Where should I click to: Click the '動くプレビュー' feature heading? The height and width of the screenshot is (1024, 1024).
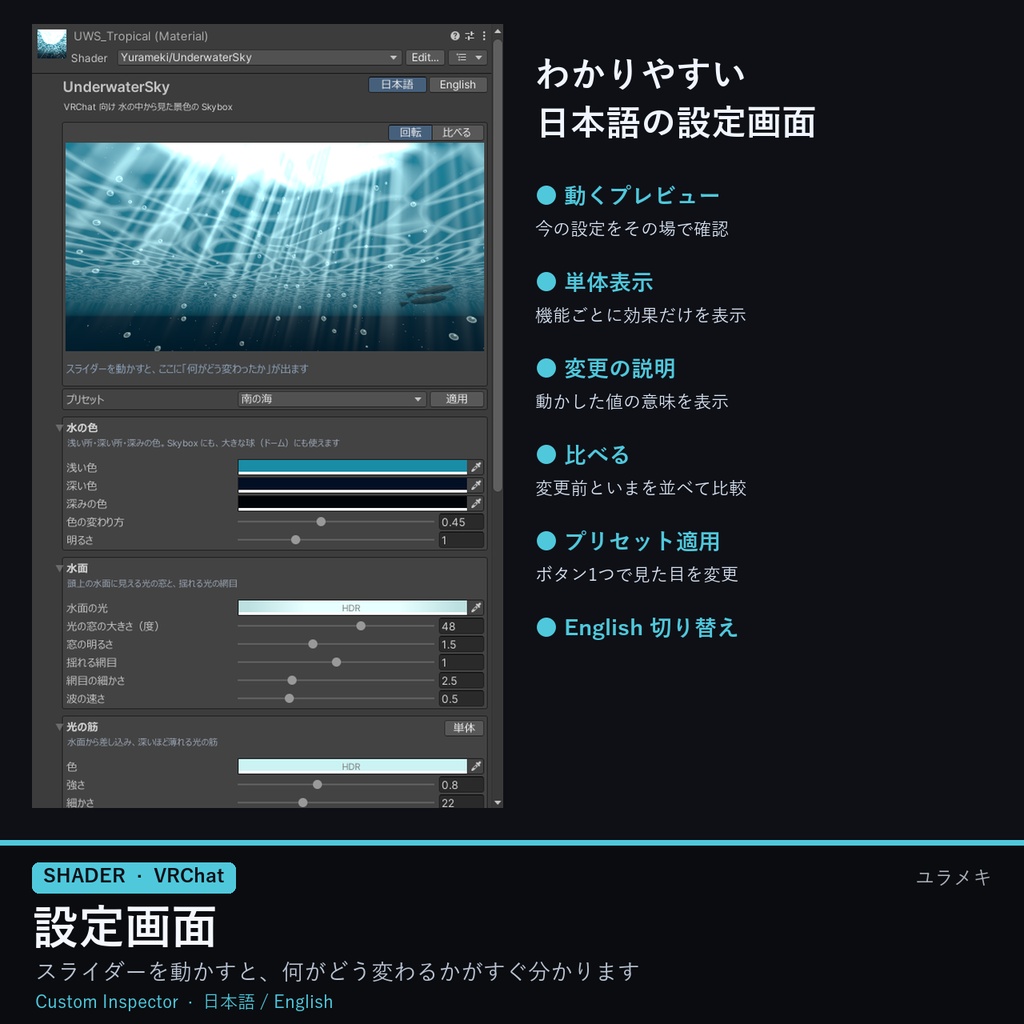click(x=641, y=195)
